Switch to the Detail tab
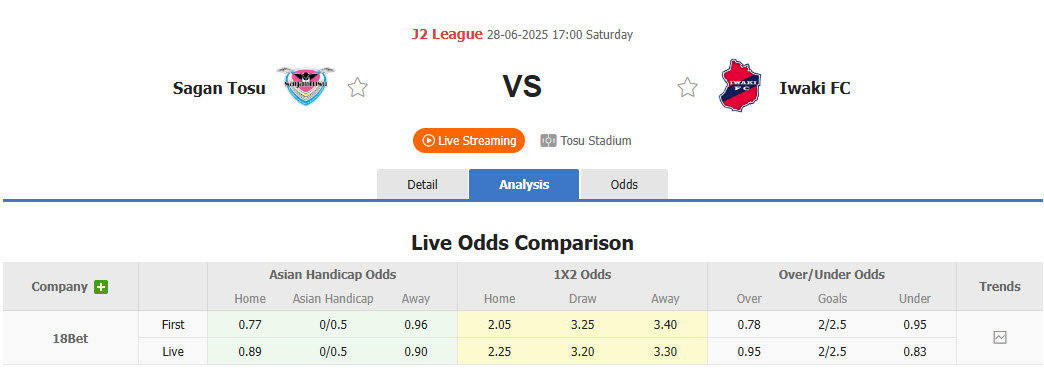Viewport: 1044px width, 368px height. pos(422,184)
